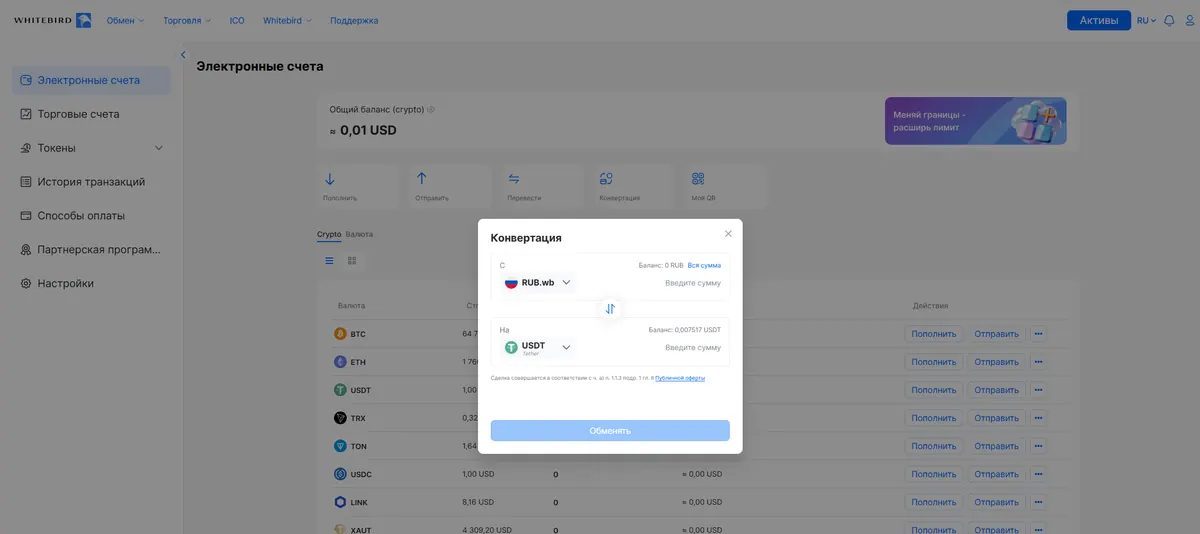Switch to list view icon
Screen dimensions: 1200x534
point(329,261)
